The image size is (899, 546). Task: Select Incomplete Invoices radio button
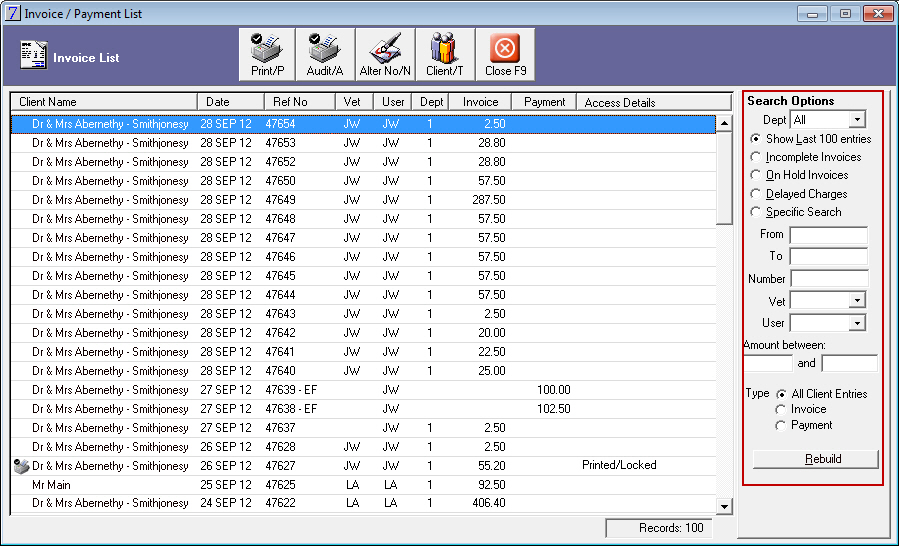pos(756,157)
